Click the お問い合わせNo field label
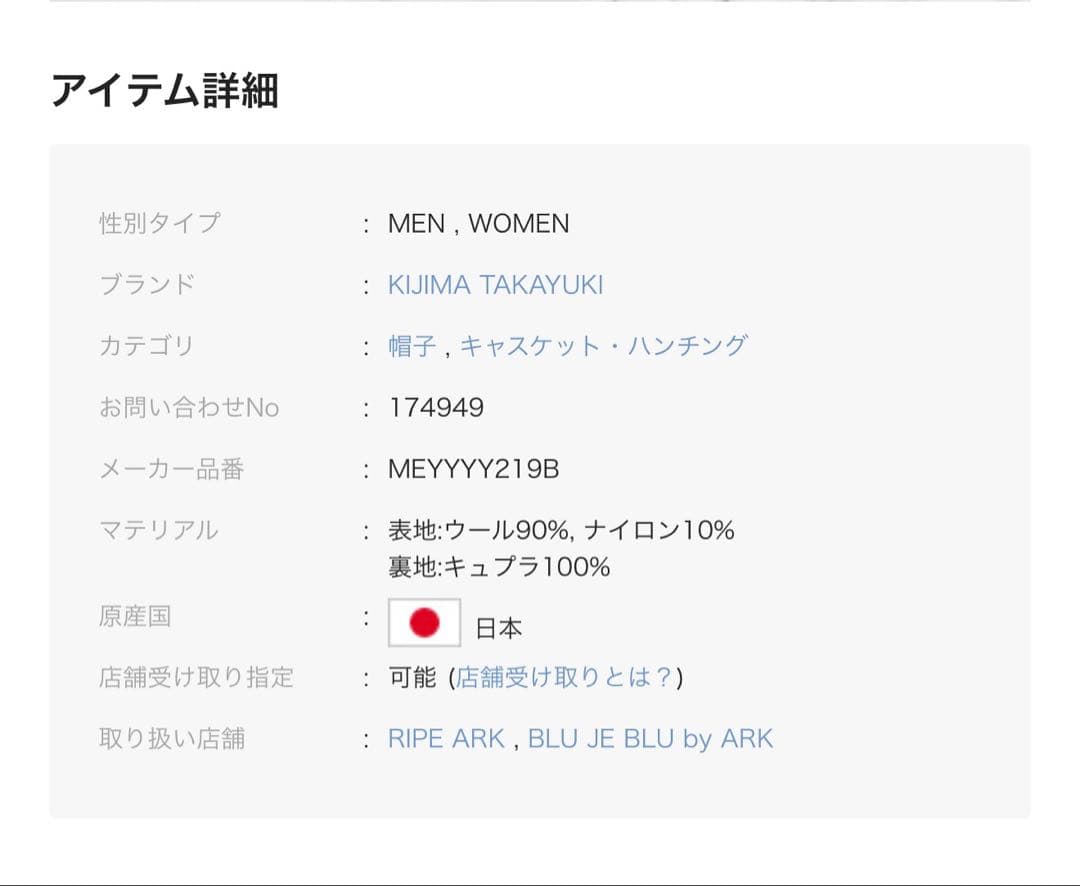Viewport: 1080px width, 886px height. pyautogui.click(x=189, y=408)
